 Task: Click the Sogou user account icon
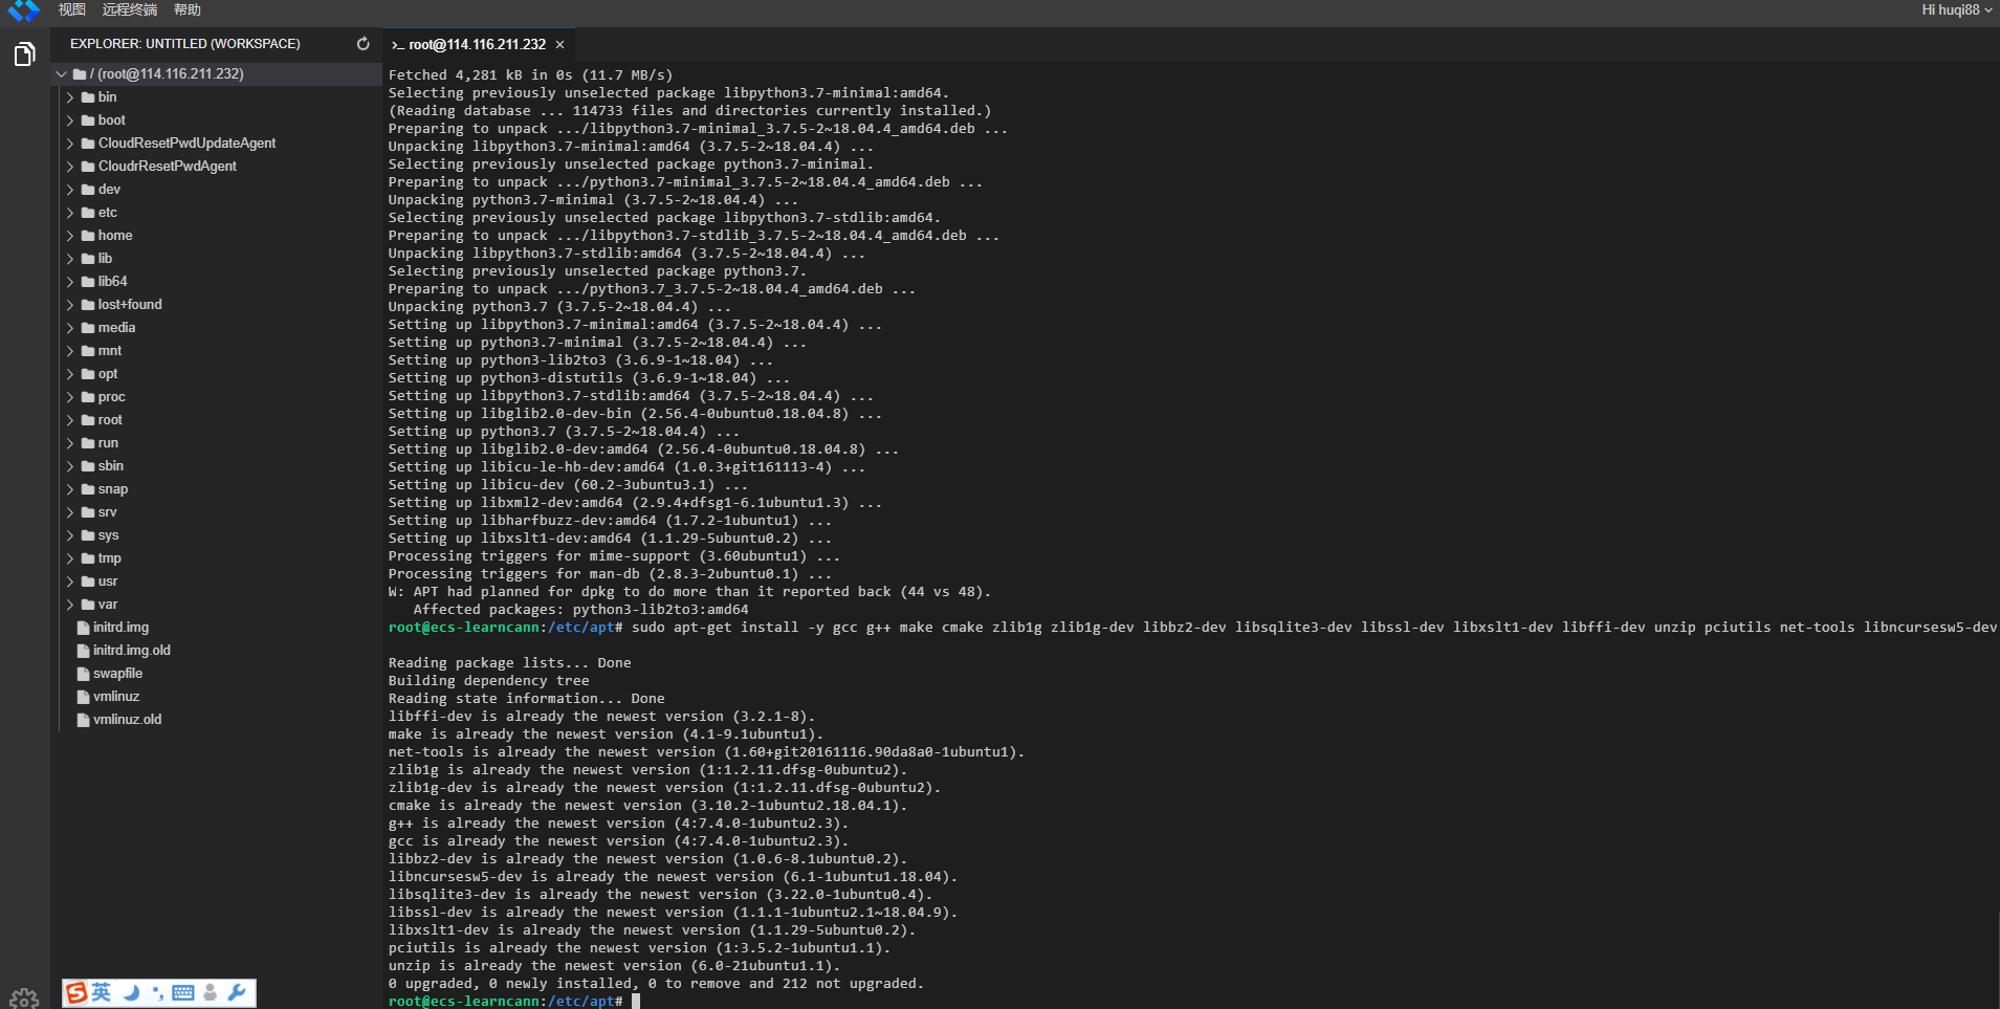[210, 993]
